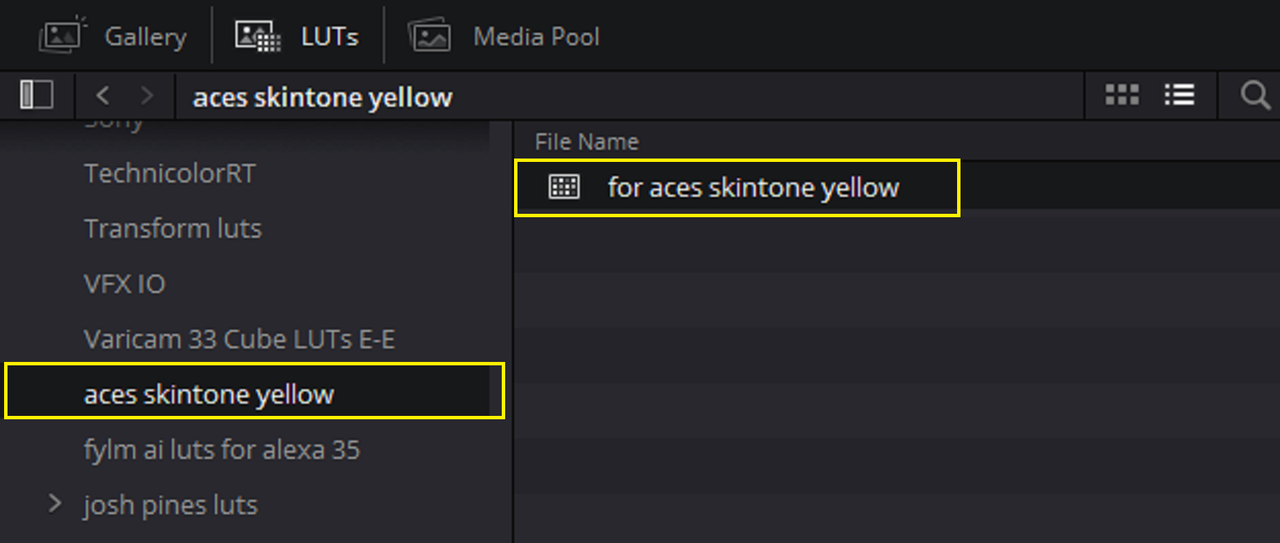Open the Transform luts folder
The image size is (1280, 543).
173,228
